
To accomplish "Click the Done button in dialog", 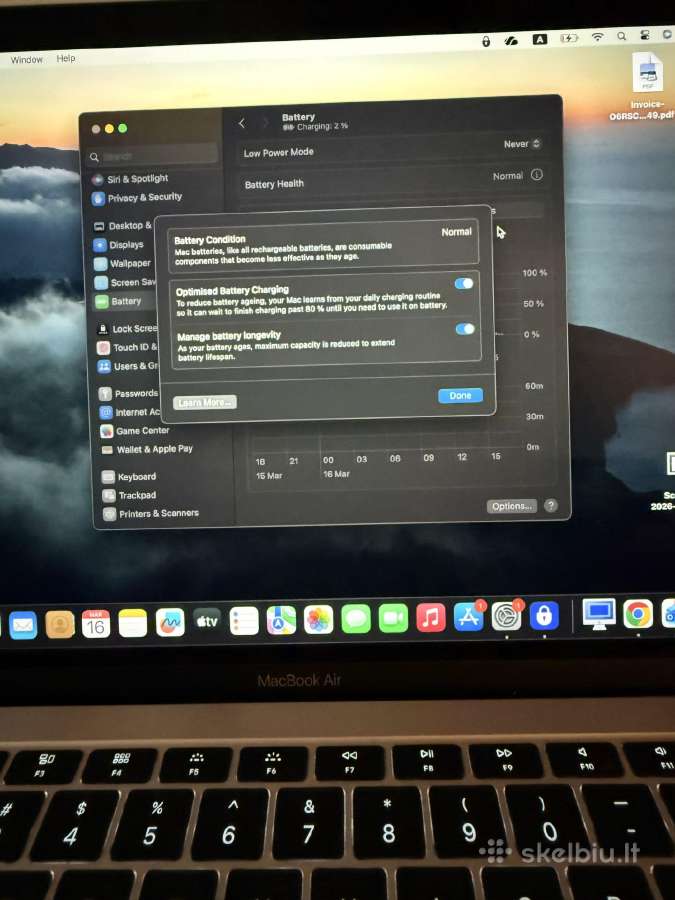I will pyautogui.click(x=460, y=395).
